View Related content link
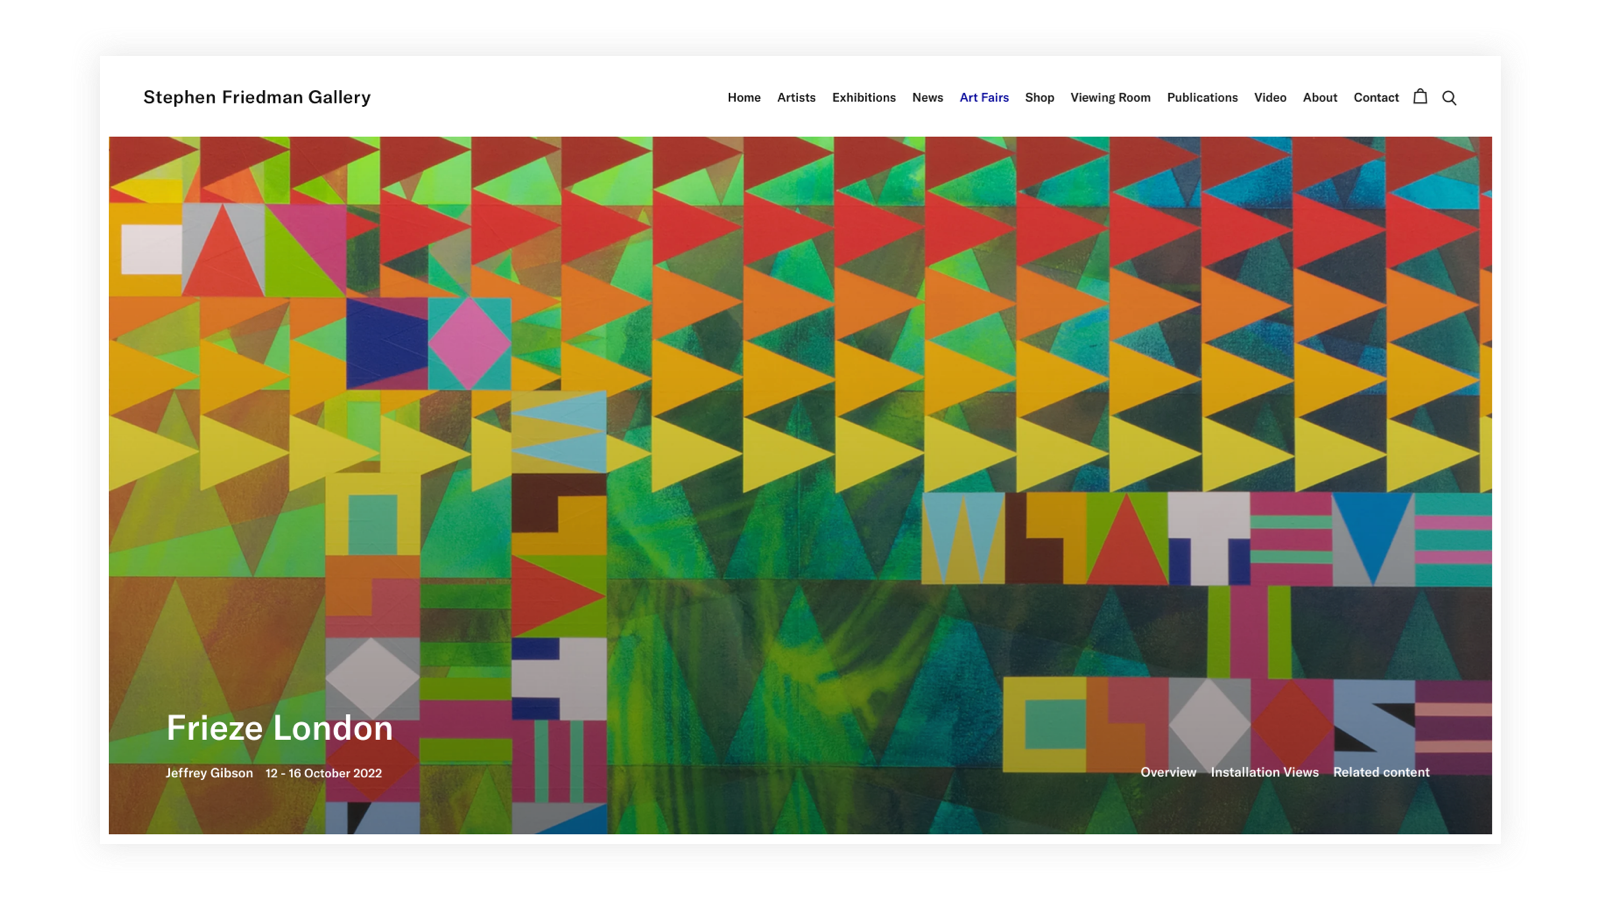Viewport: 1600px width, 900px height. point(1381,772)
